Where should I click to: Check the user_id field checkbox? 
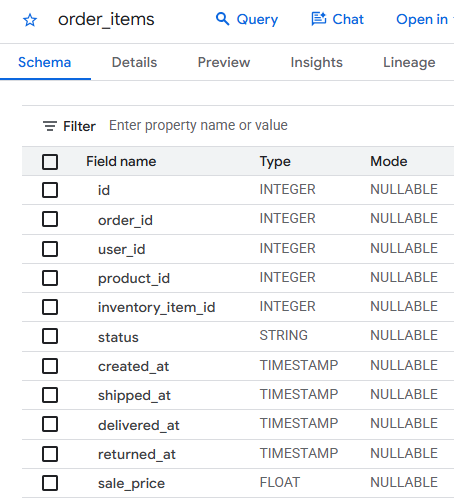tap(50, 249)
